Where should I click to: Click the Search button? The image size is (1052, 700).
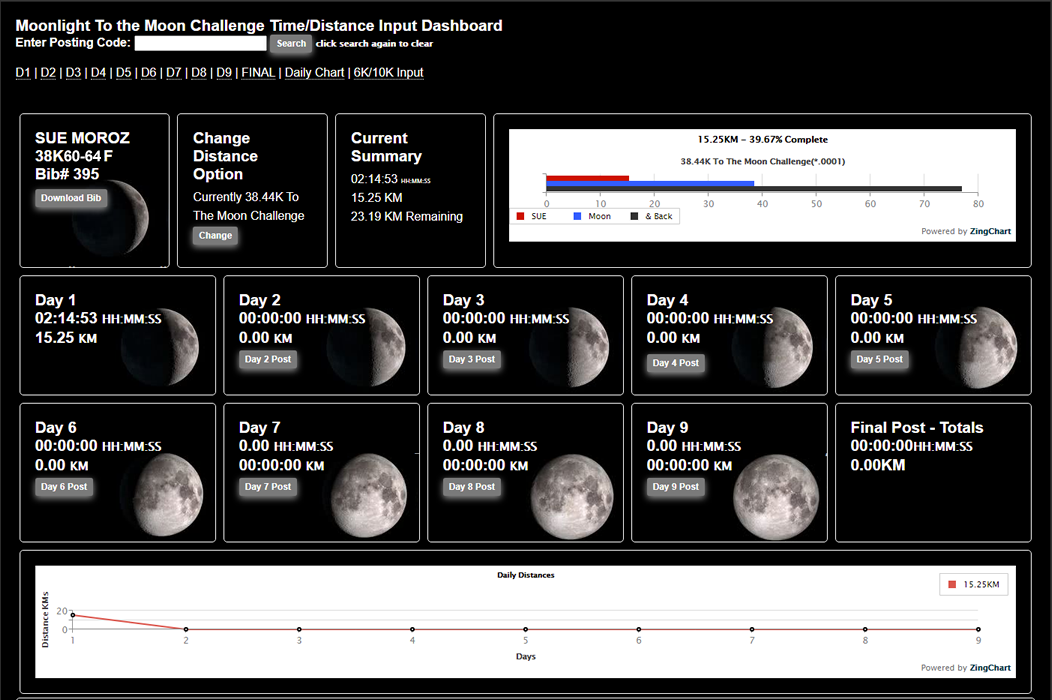[x=291, y=44]
